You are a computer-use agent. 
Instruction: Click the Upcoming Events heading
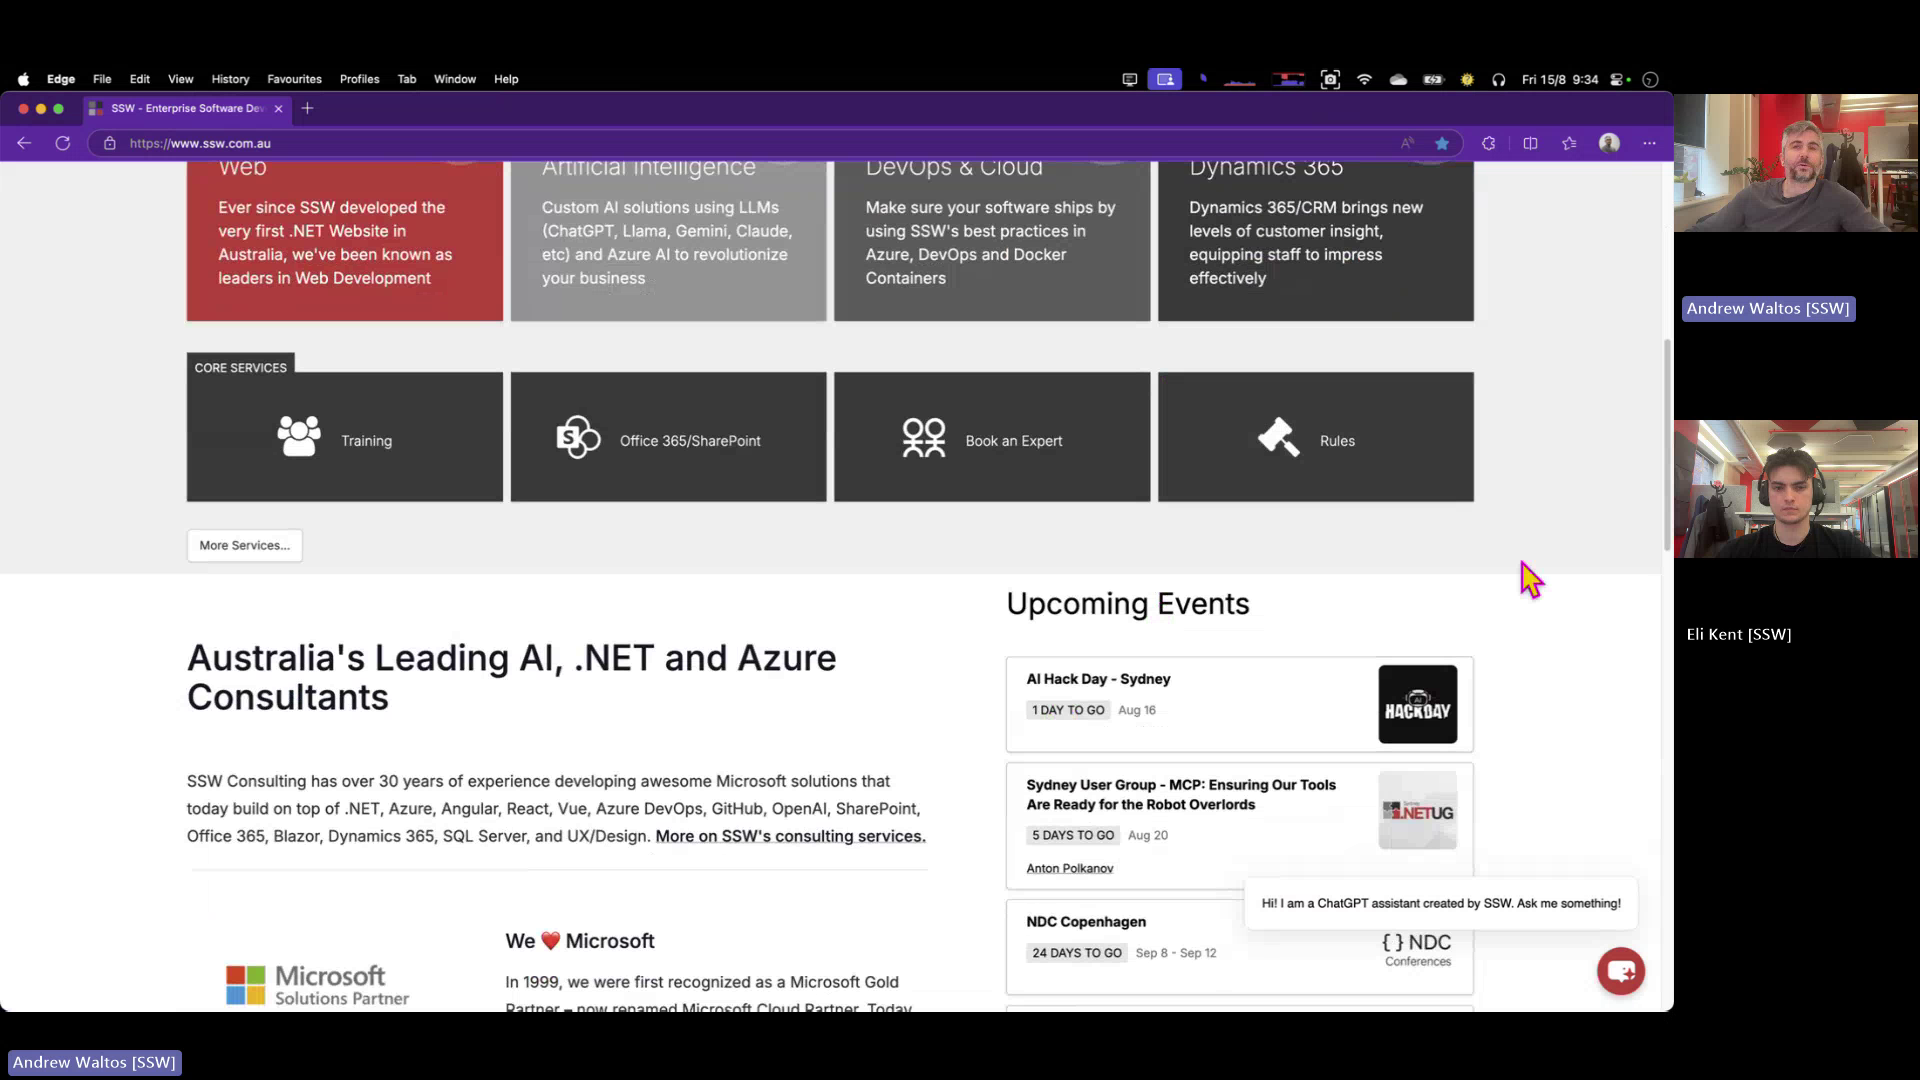[x=1128, y=604]
